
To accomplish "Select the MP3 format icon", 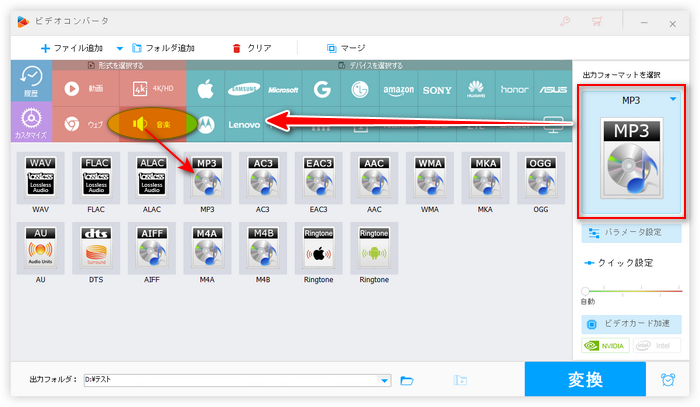I will [x=207, y=180].
